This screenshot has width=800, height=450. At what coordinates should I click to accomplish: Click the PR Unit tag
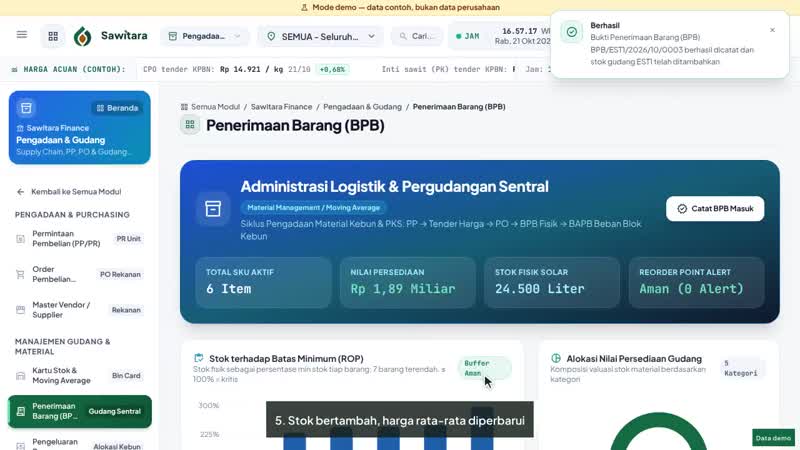click(x=129, y=239)
